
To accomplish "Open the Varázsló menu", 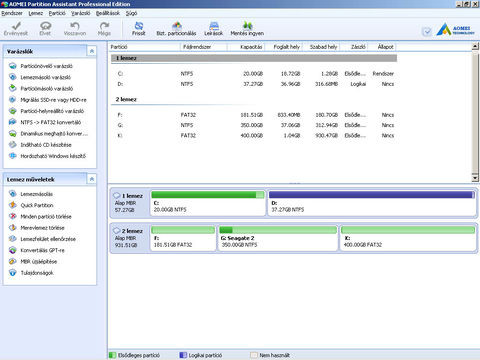I will point(81,13).
